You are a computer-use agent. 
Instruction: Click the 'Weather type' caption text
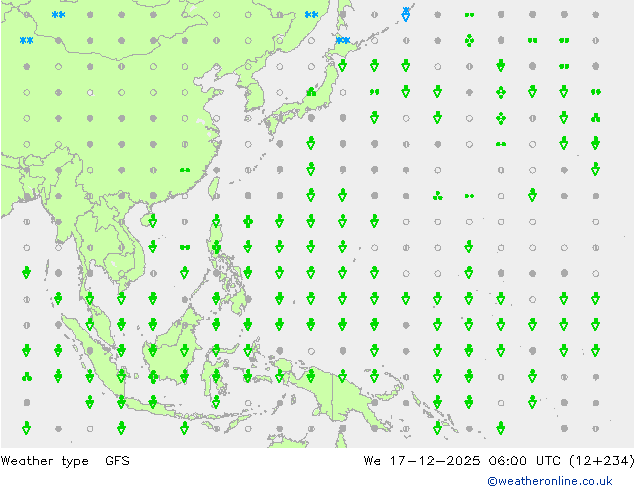point(44,461)
